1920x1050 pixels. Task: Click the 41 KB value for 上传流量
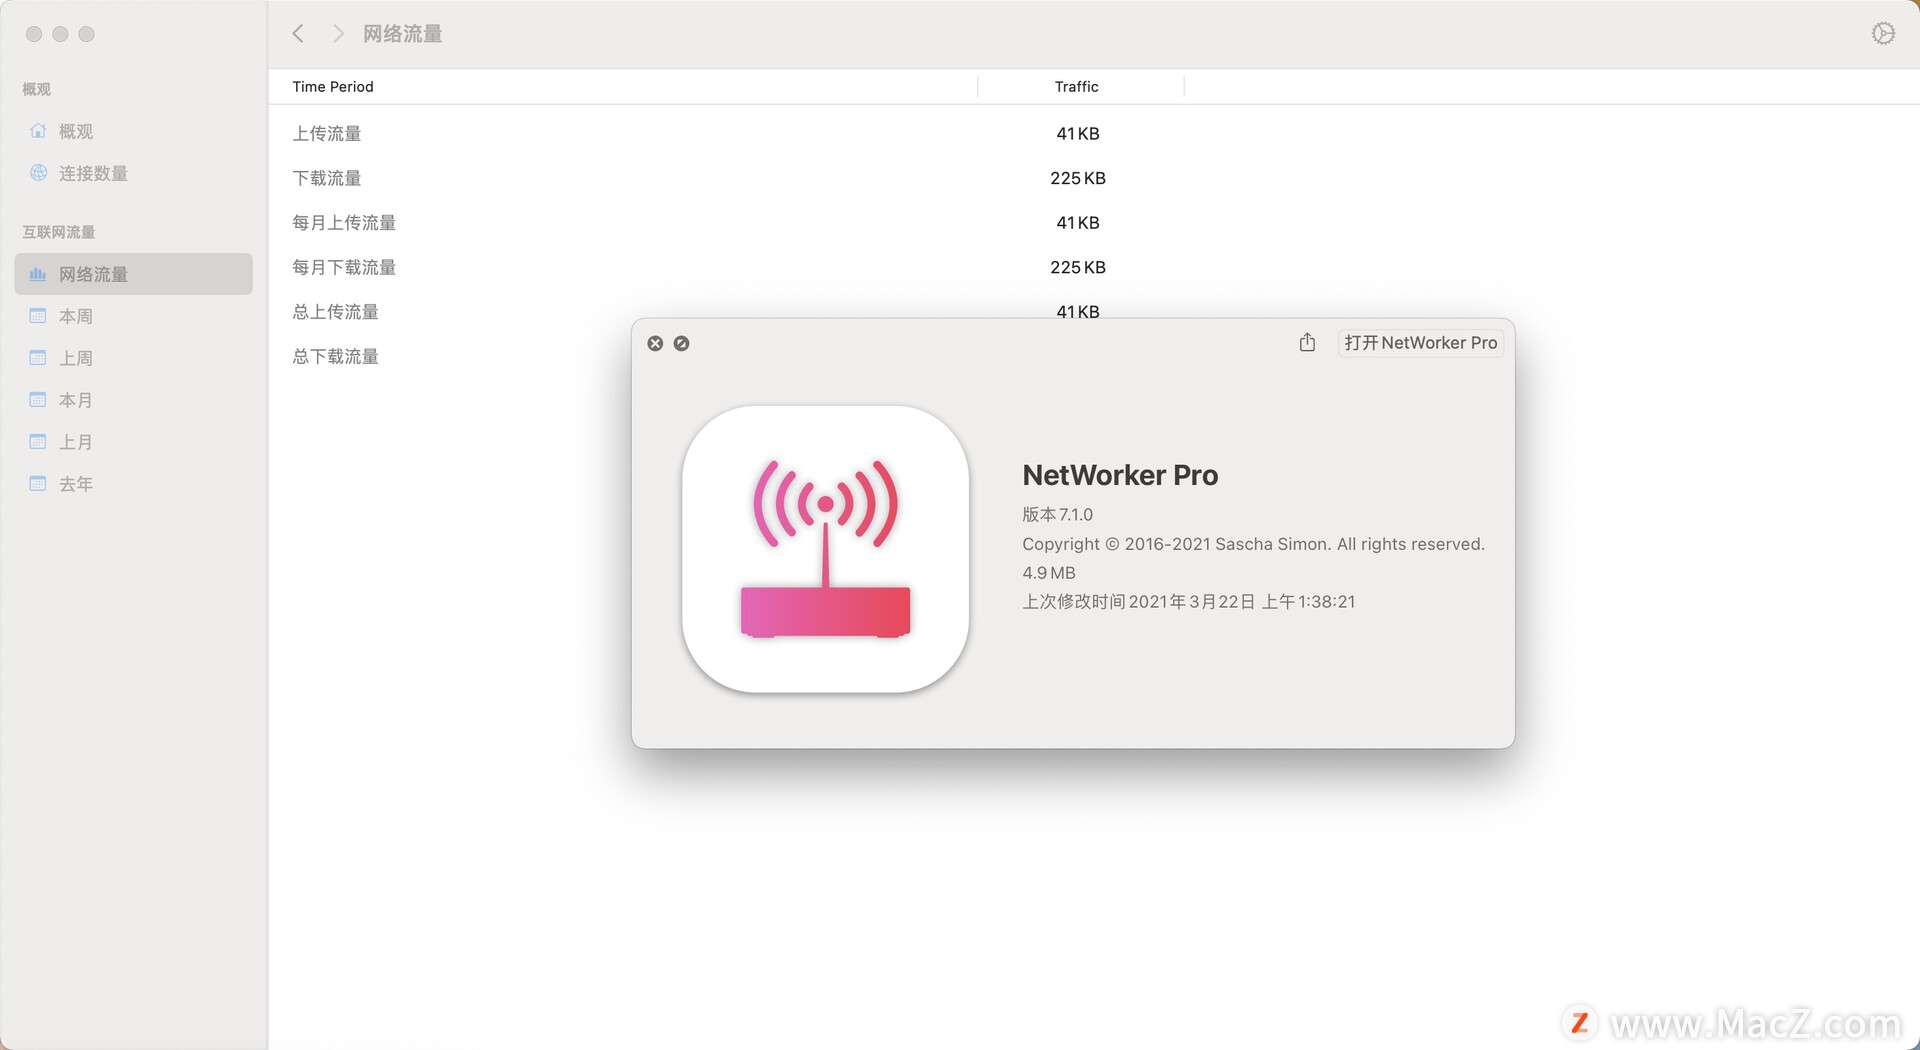click(x=1078, y=134)
